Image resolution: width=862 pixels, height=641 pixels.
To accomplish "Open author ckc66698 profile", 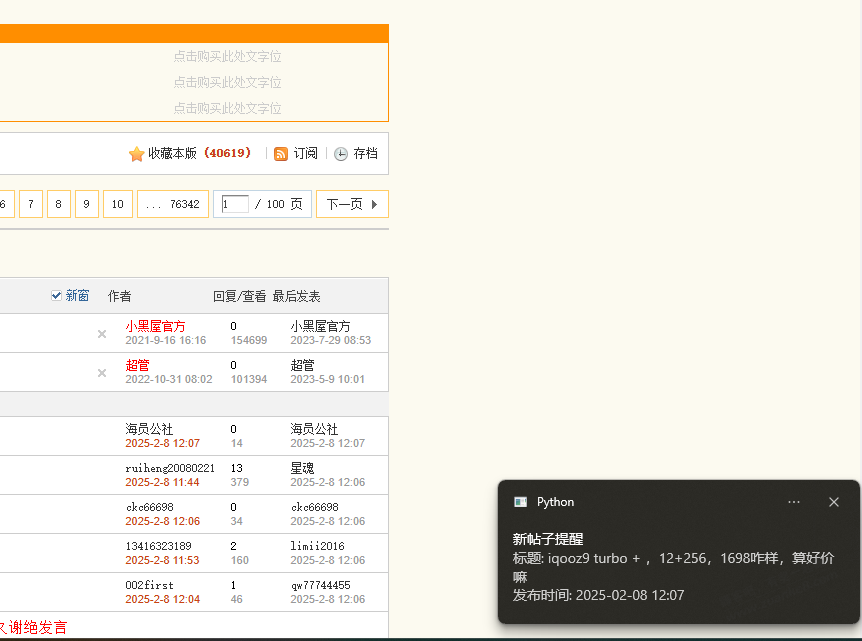I will tap(150, 507).
